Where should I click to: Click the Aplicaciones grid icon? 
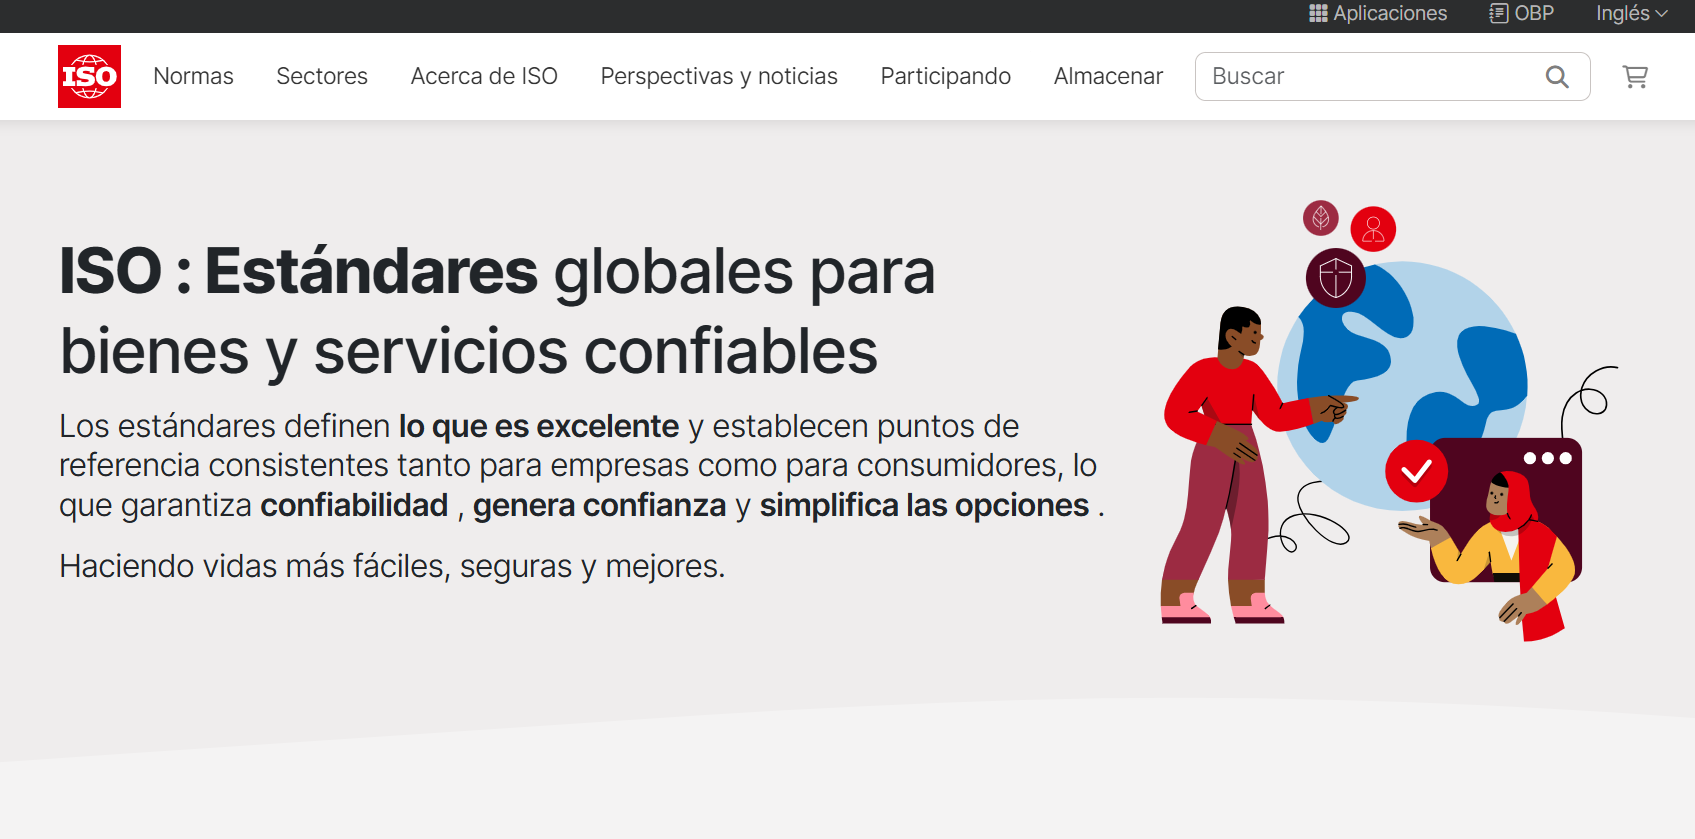click(x=1318, y=13)
